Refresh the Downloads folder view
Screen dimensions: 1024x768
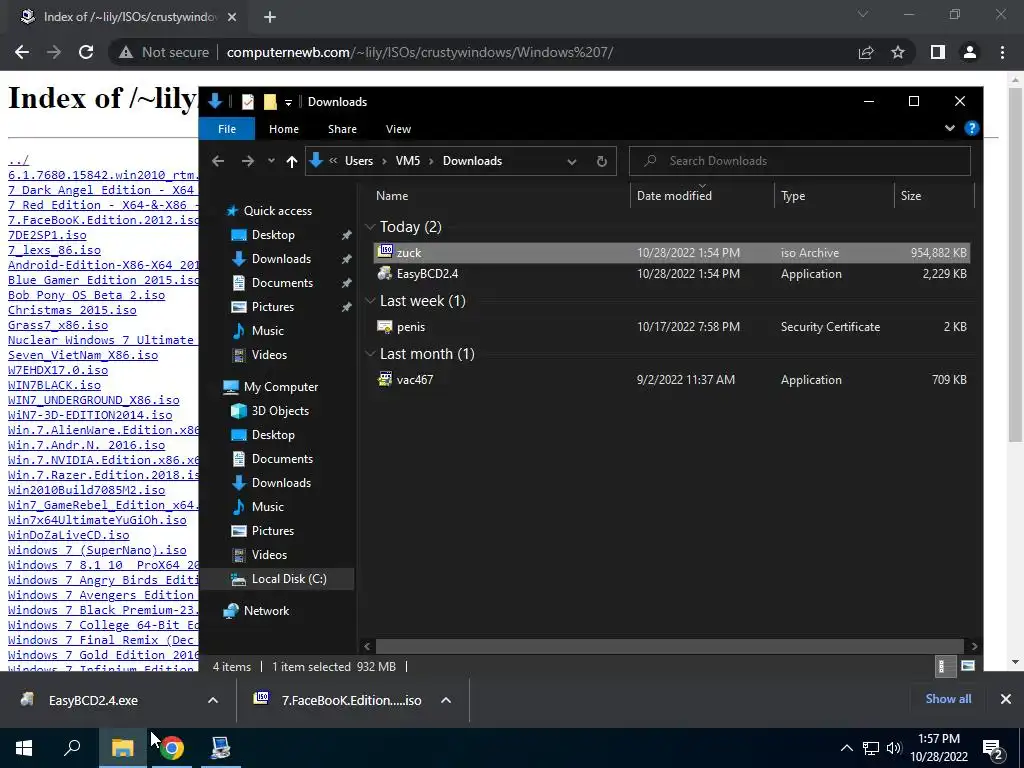pos(601,161)
